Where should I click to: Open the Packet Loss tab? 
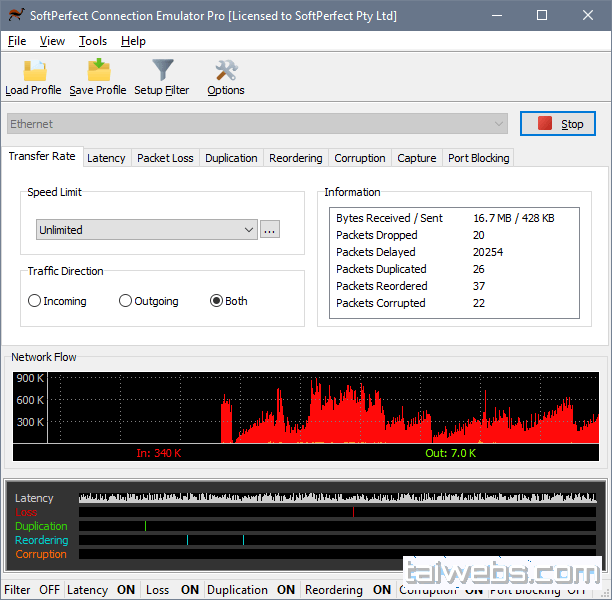[x=165, y=158]
